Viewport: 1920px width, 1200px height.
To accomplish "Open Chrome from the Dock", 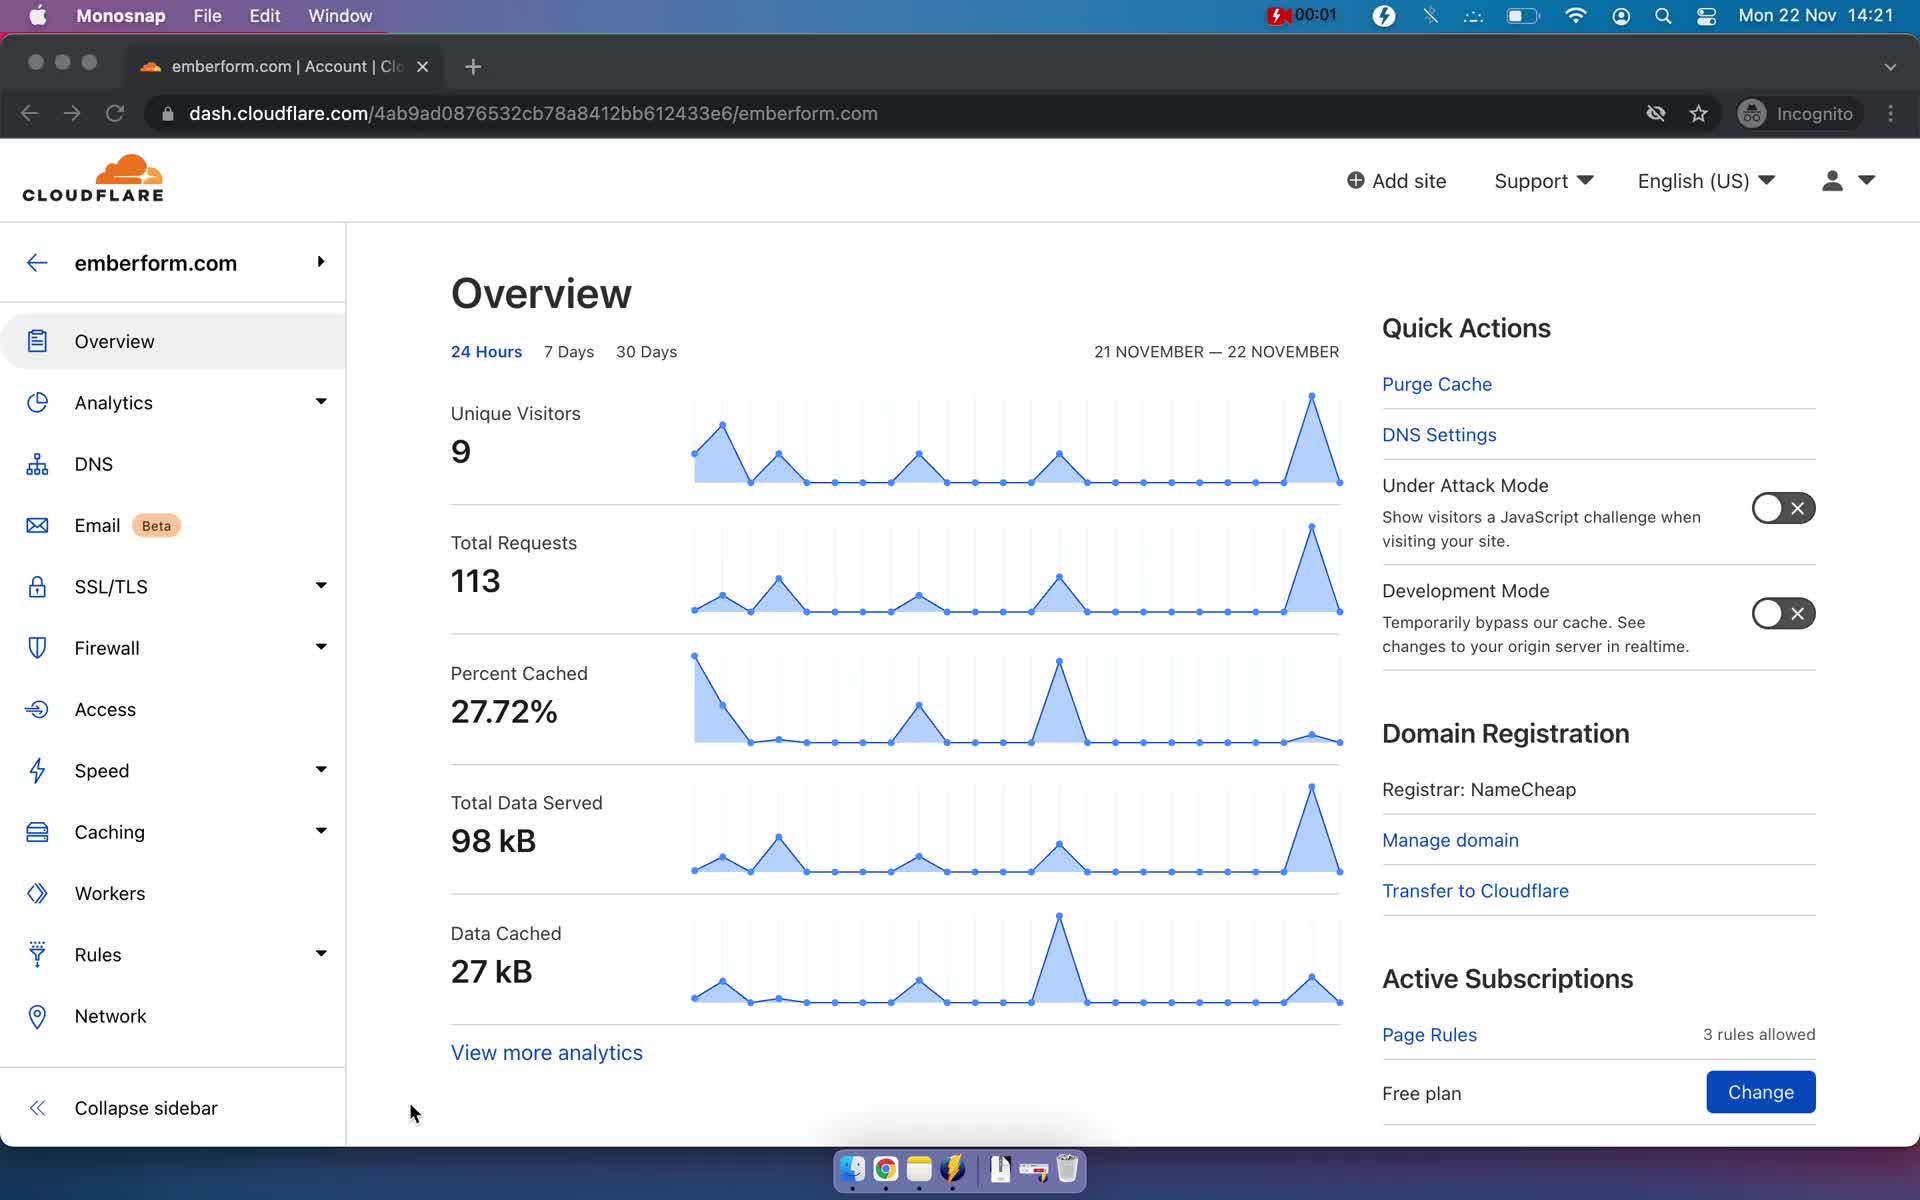I will click(x=886, y=1169).
